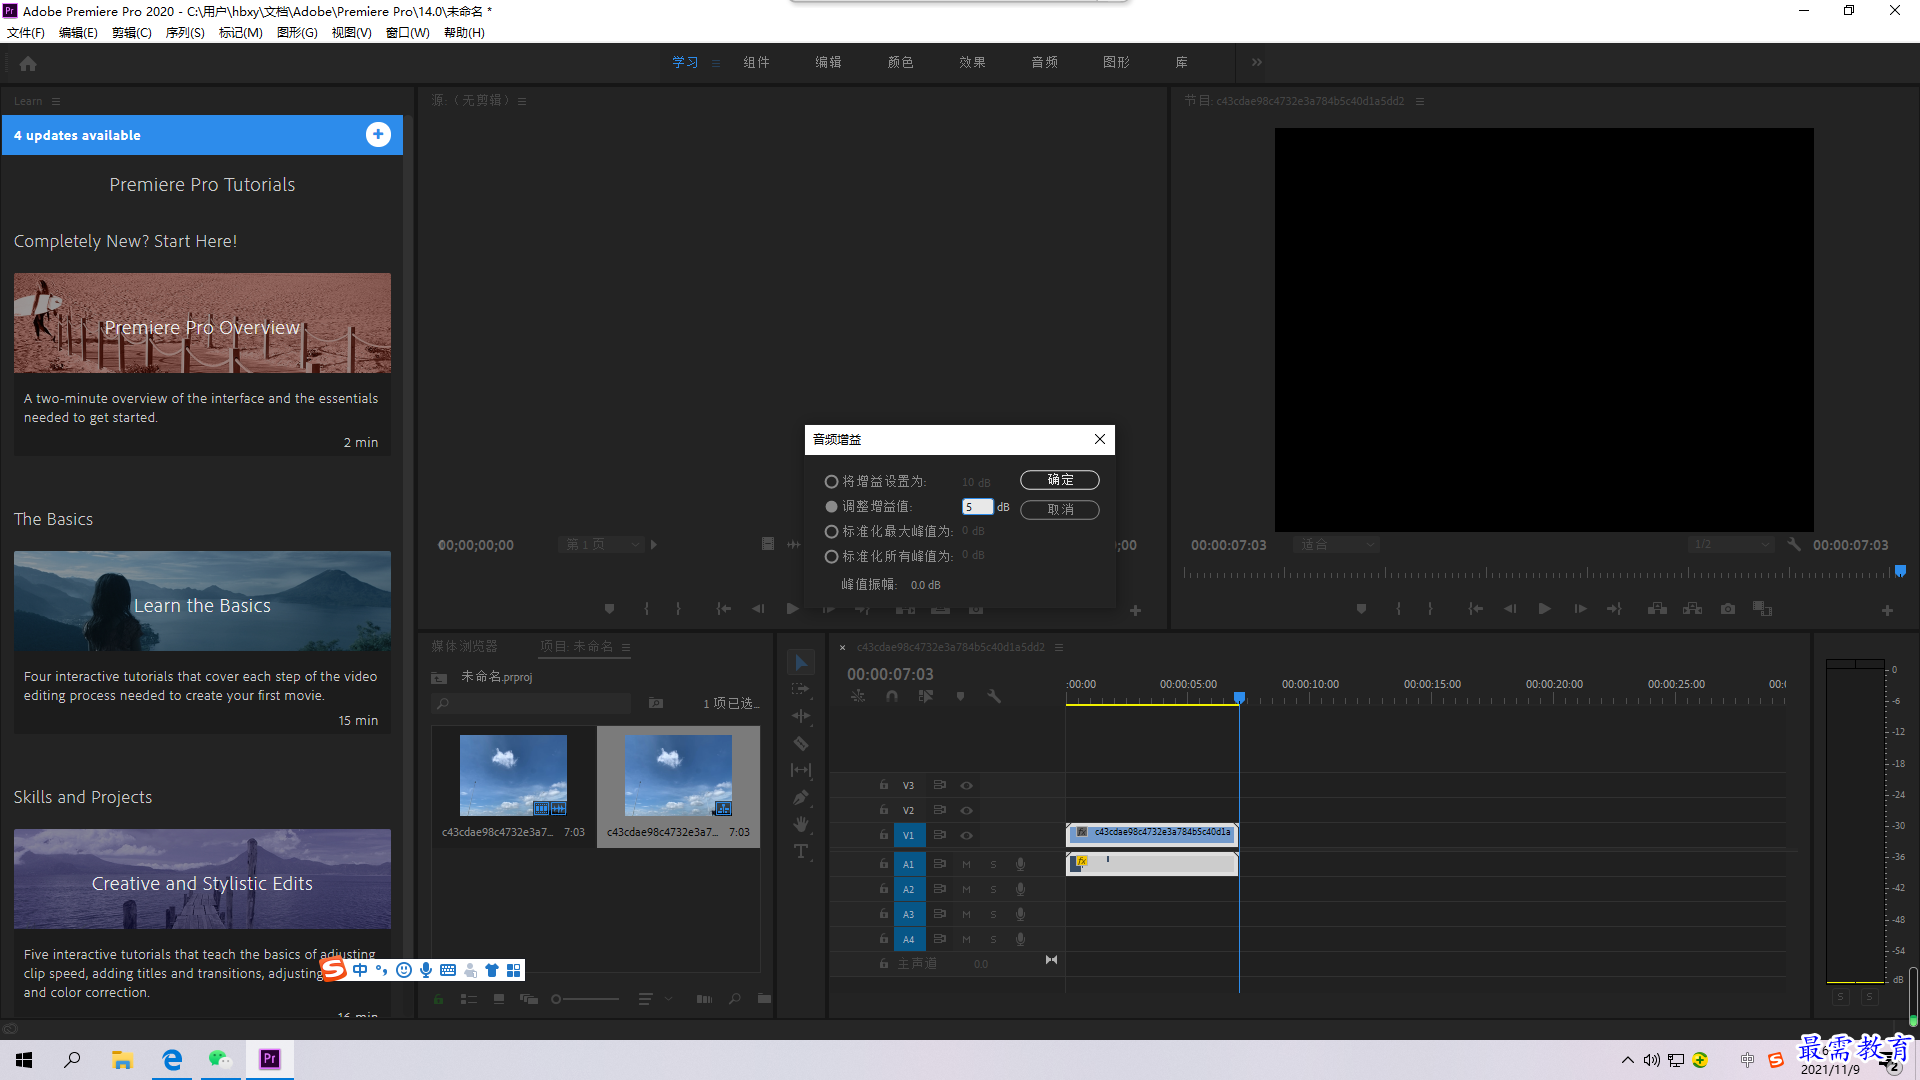Select the Razor tool
1920x1080 pixels.
pos(801,743)
